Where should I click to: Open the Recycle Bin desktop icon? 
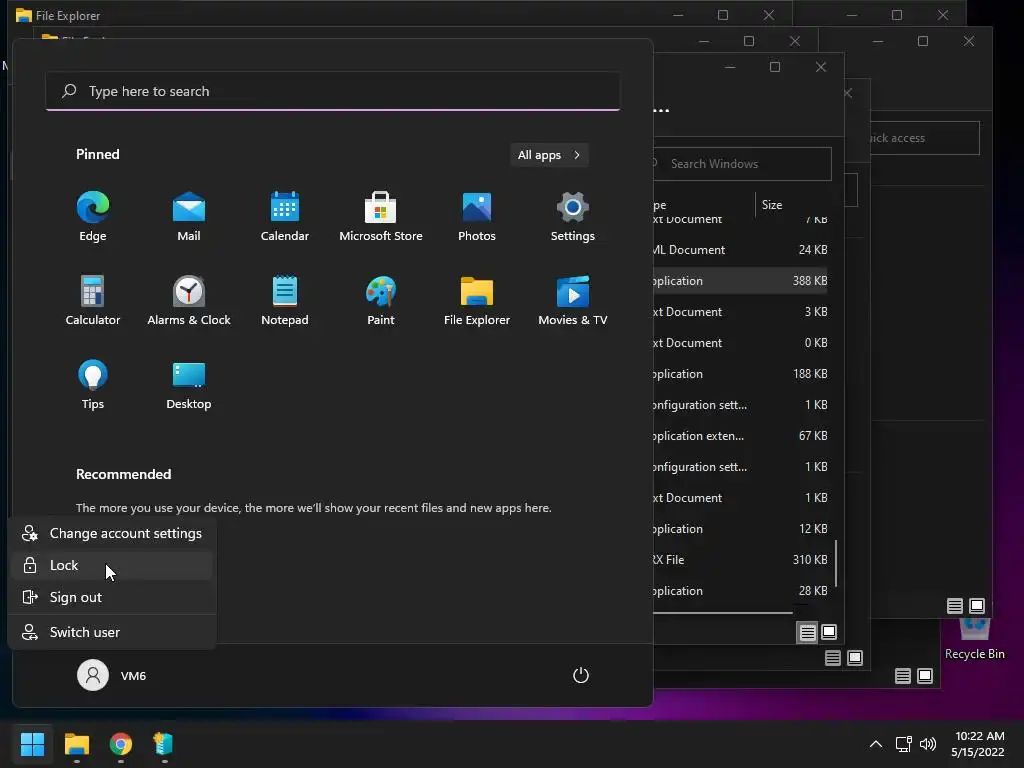pos(974,640)
